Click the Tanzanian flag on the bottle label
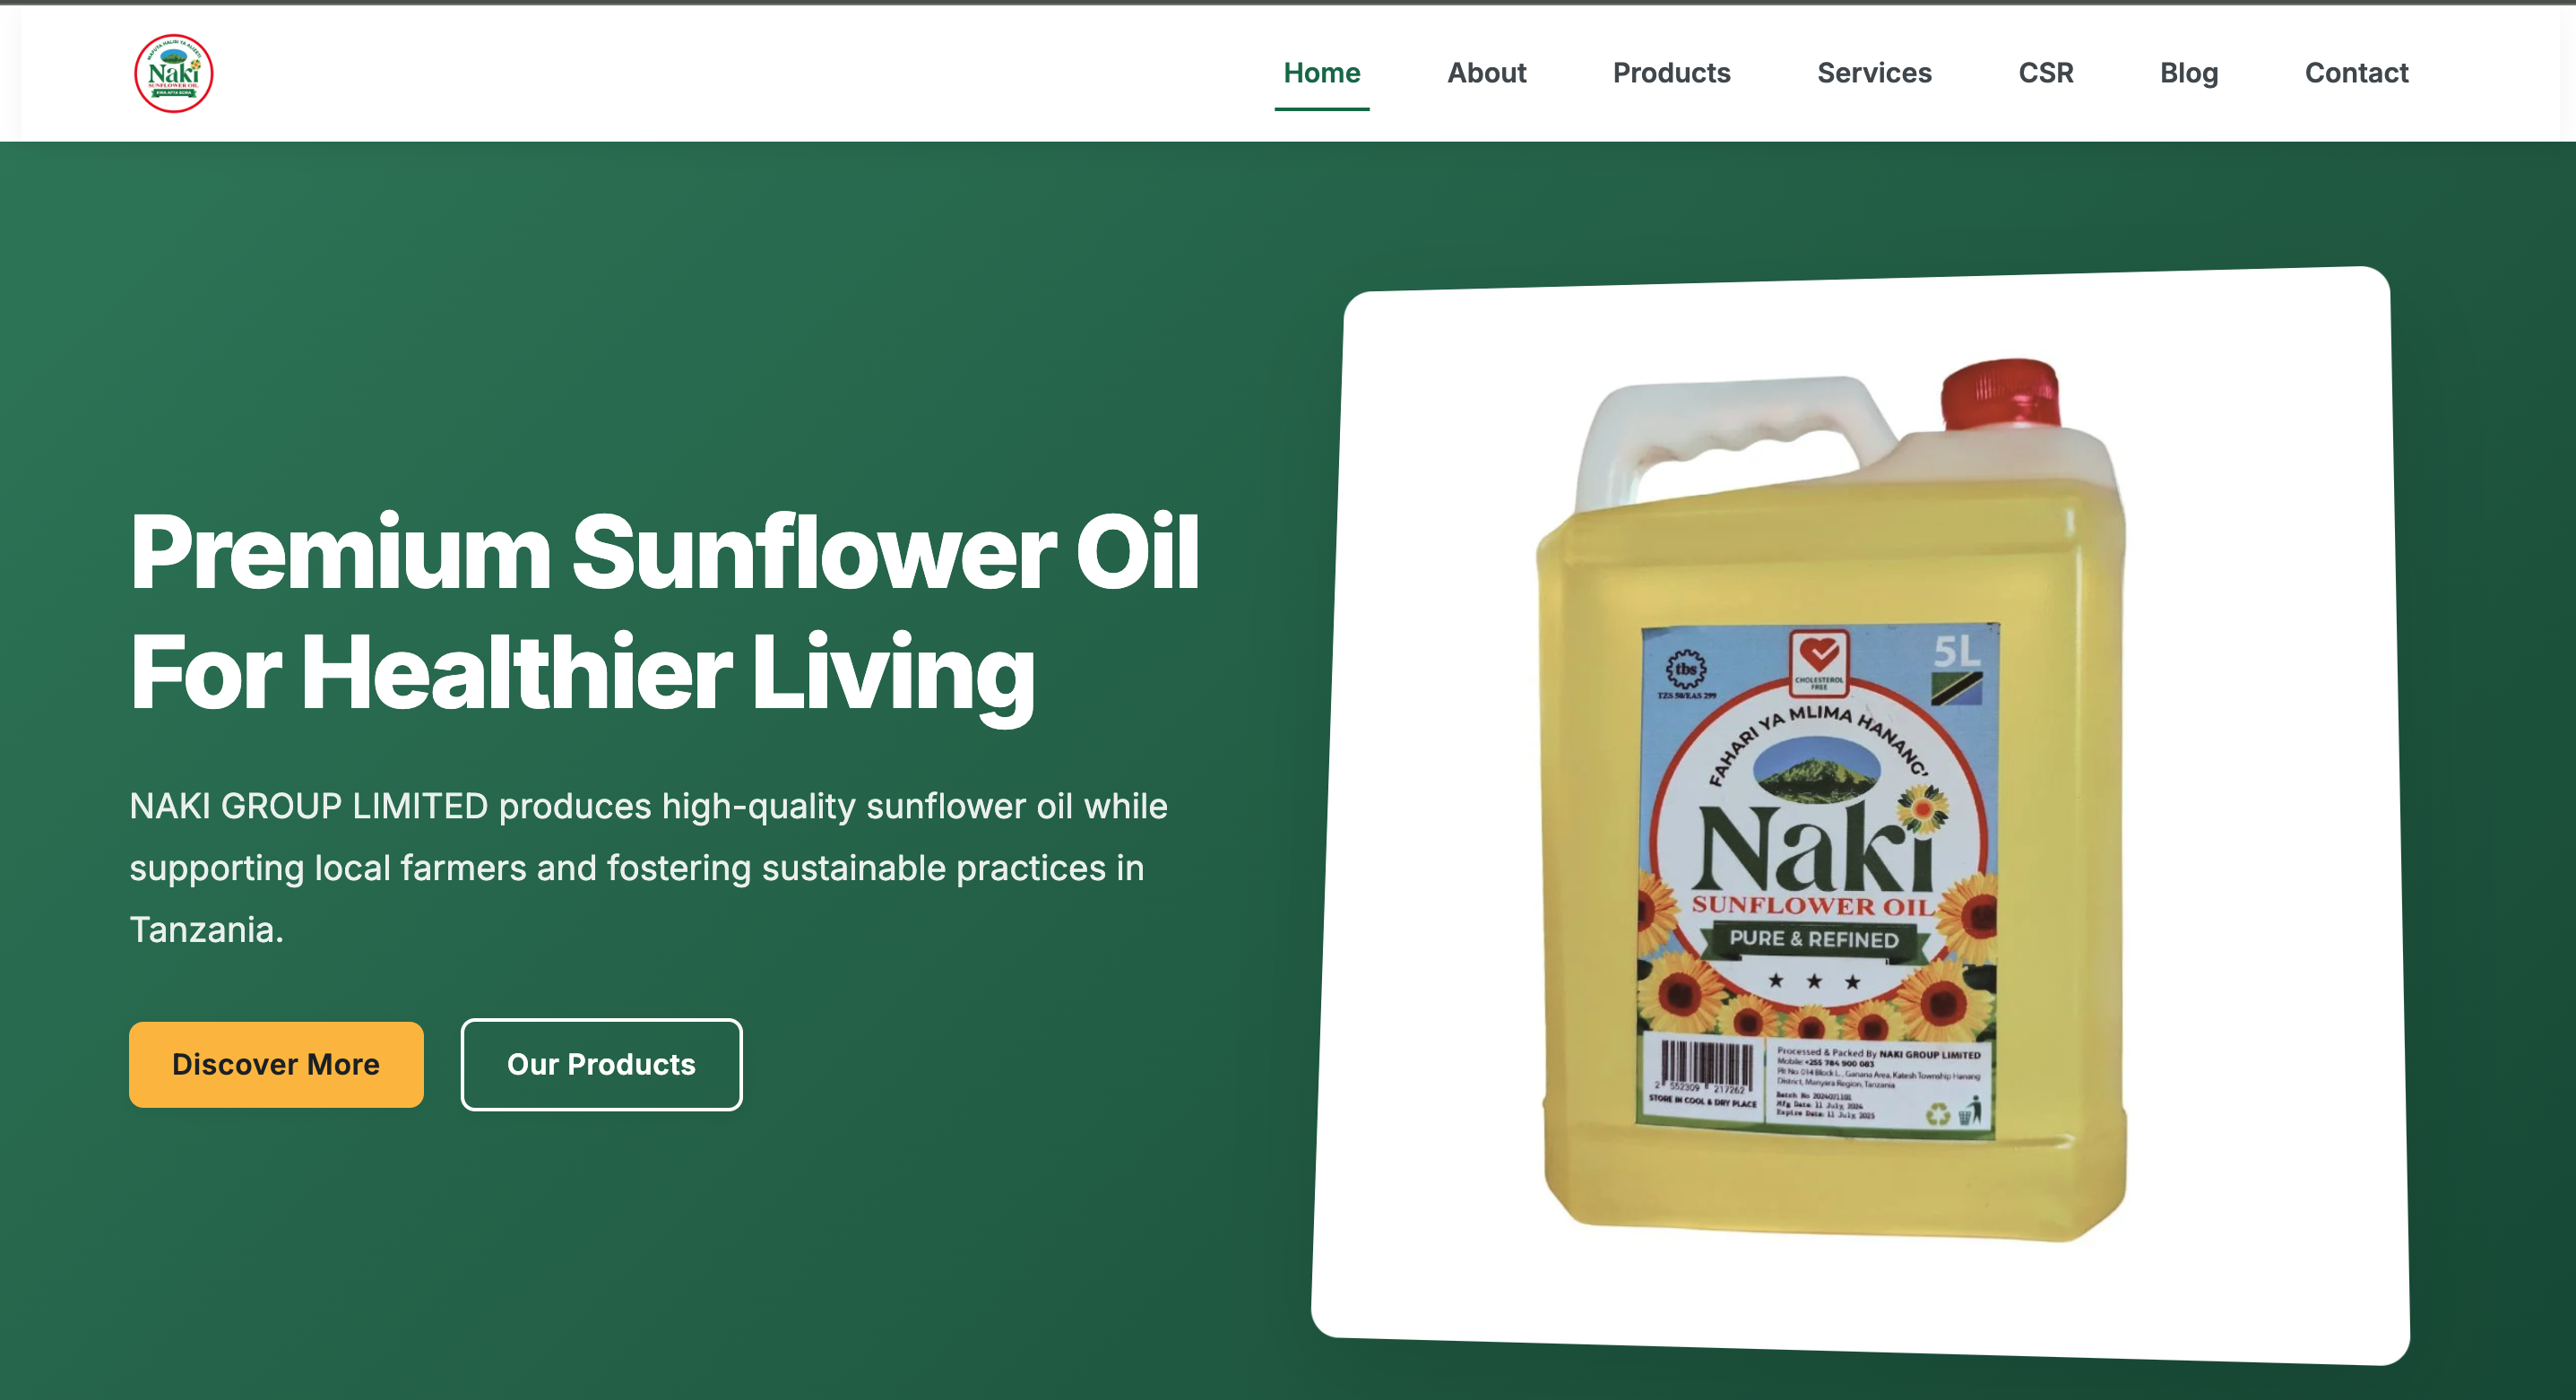 tap(1956, 689)
